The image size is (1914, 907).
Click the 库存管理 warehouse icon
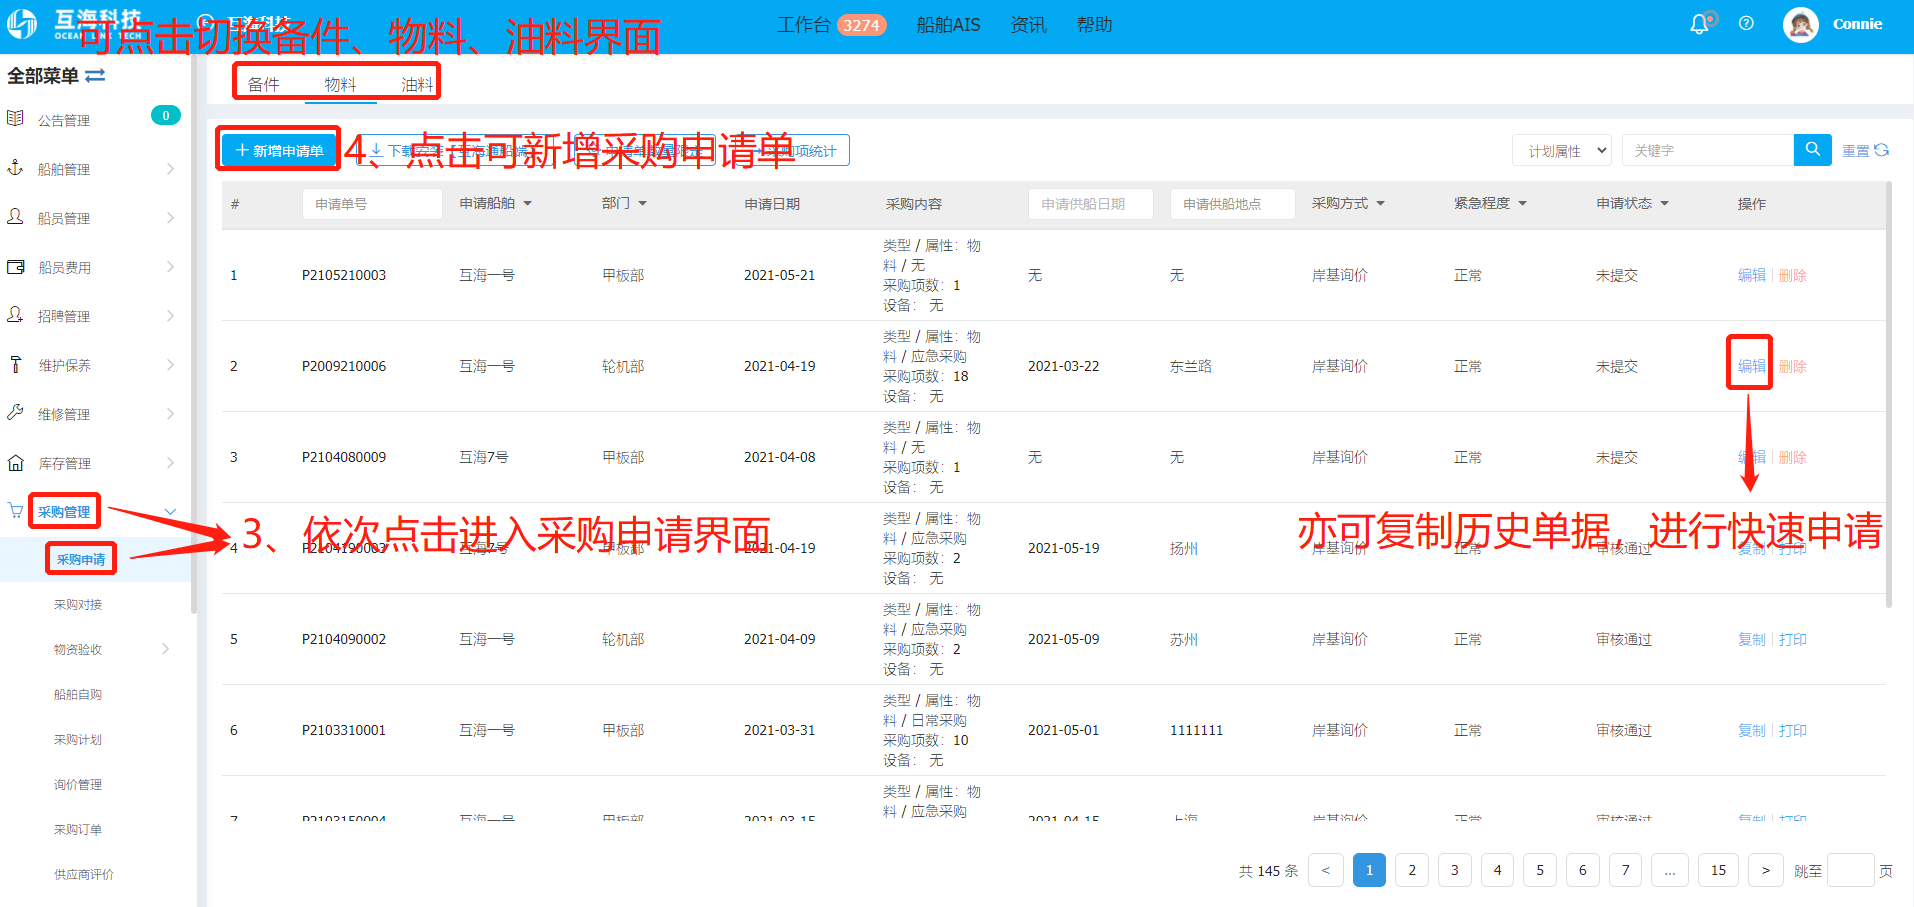(15, 462)
